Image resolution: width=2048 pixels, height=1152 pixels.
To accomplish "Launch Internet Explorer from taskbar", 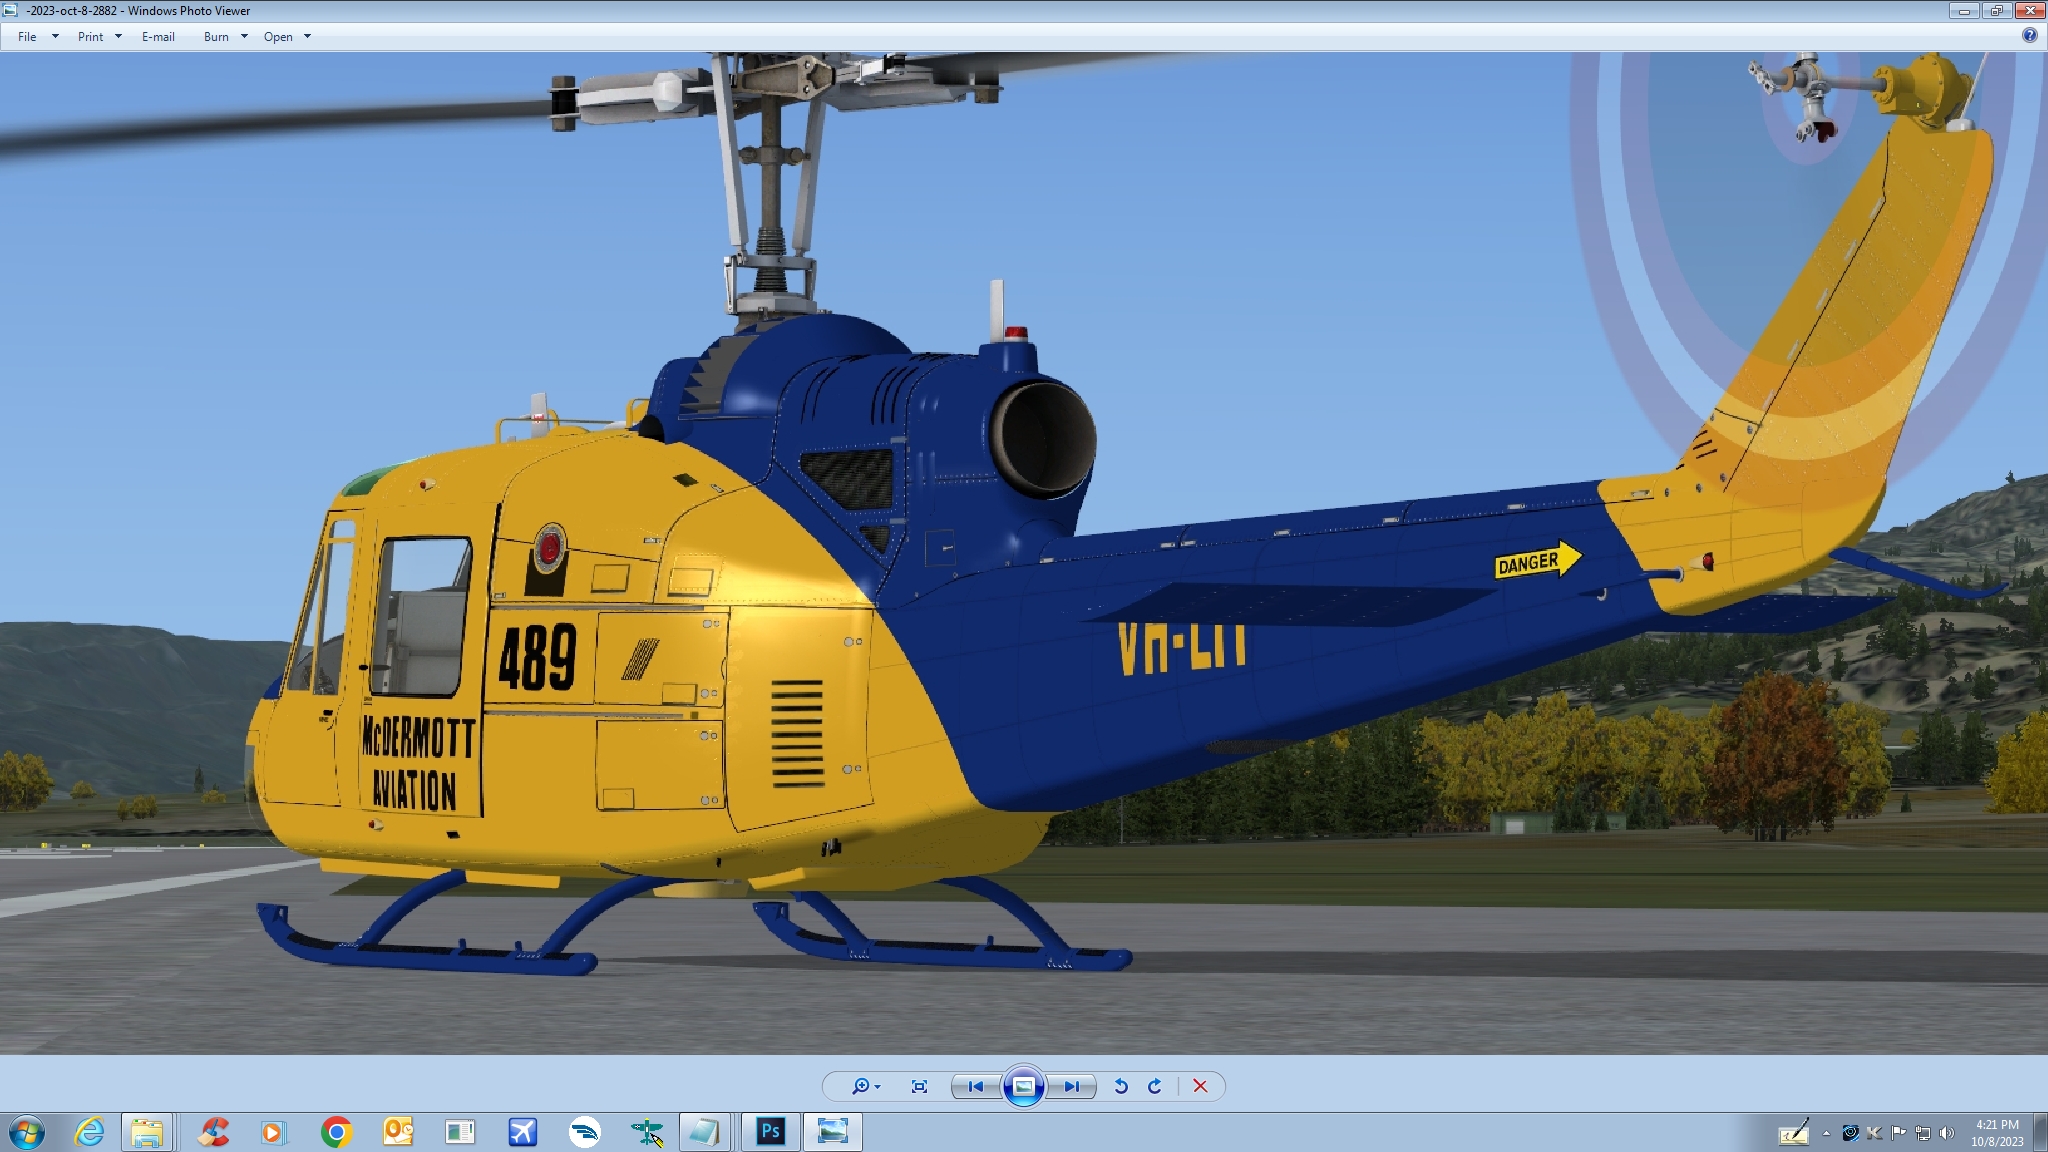I will click(89, 1132).
